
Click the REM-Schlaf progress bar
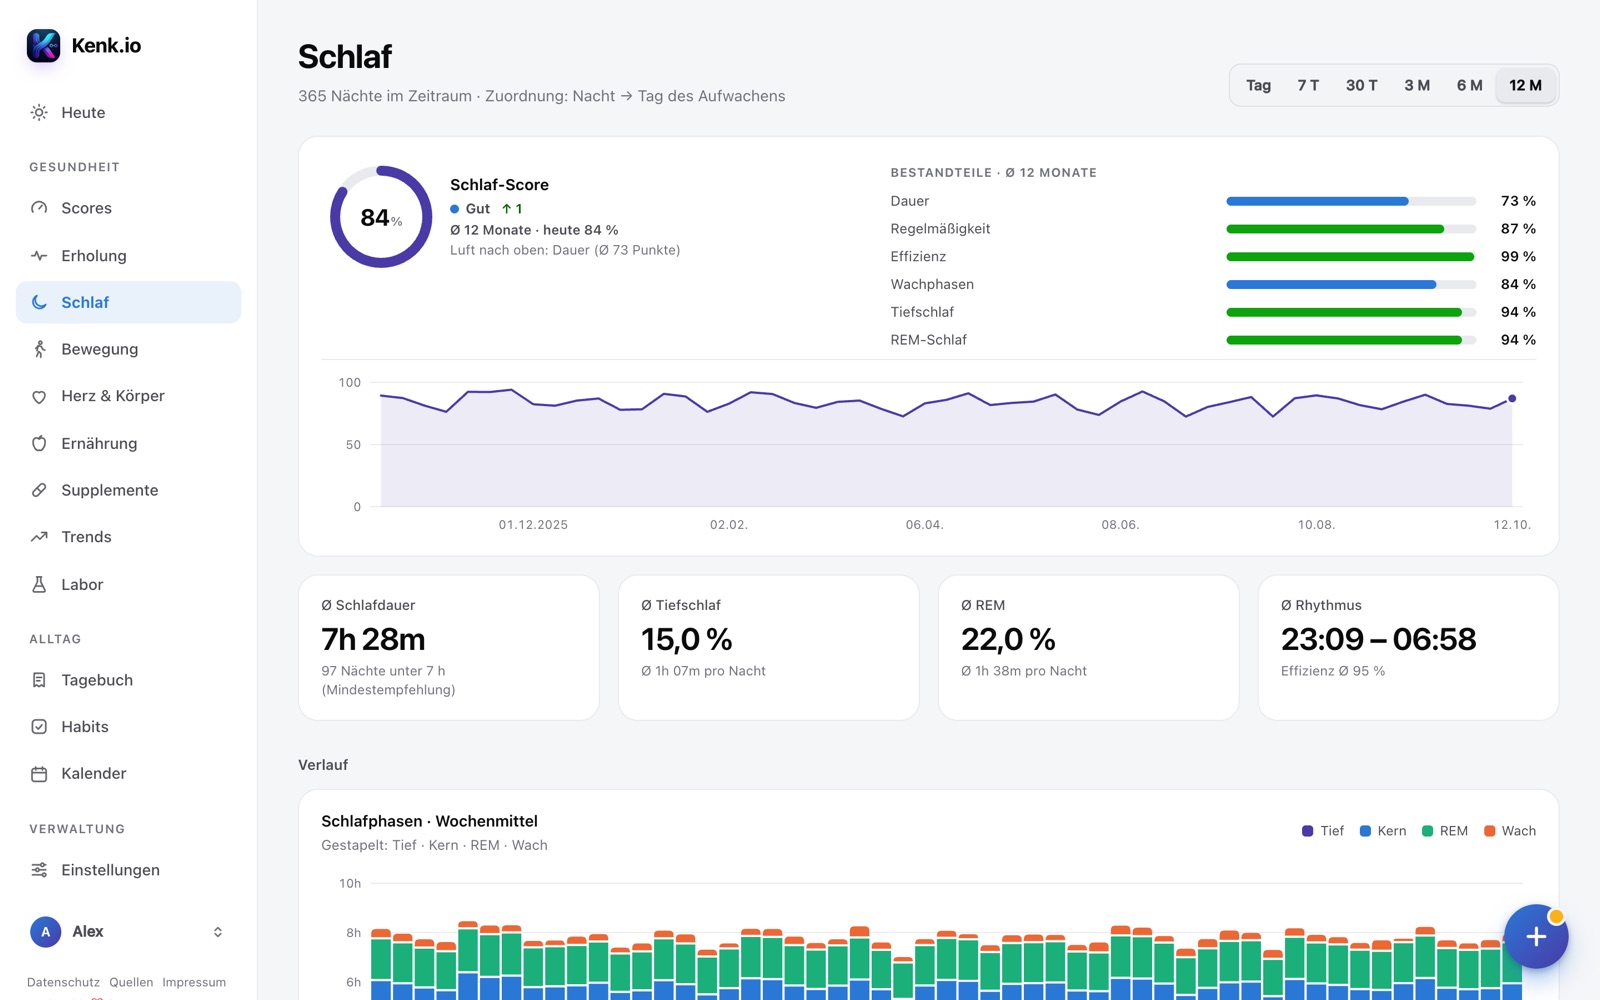click(1351, 340)
